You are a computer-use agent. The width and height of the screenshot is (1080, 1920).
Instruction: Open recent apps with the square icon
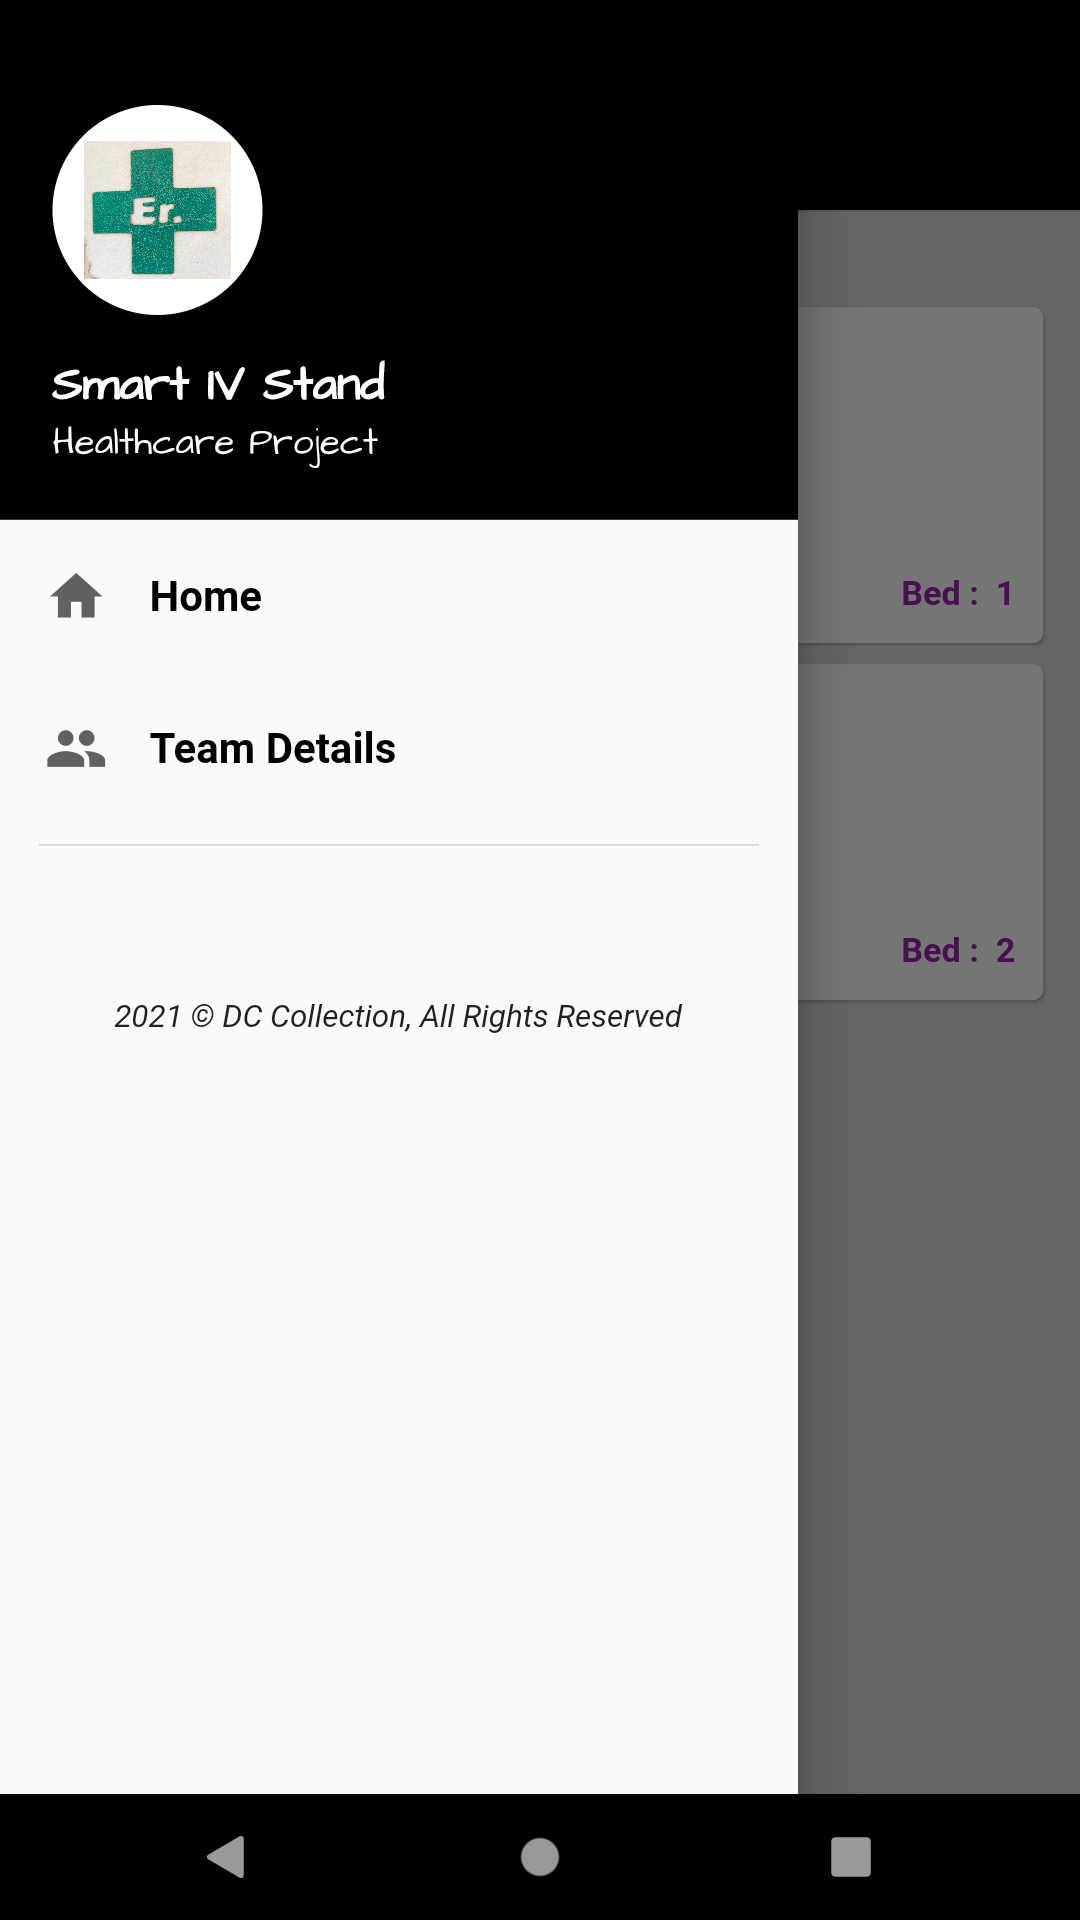click(x=849, y=1859)
